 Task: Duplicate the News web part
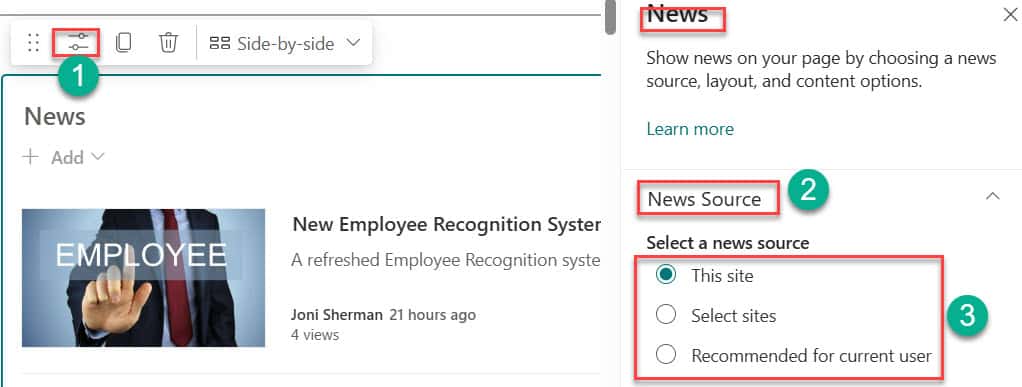tap(123, 43)
